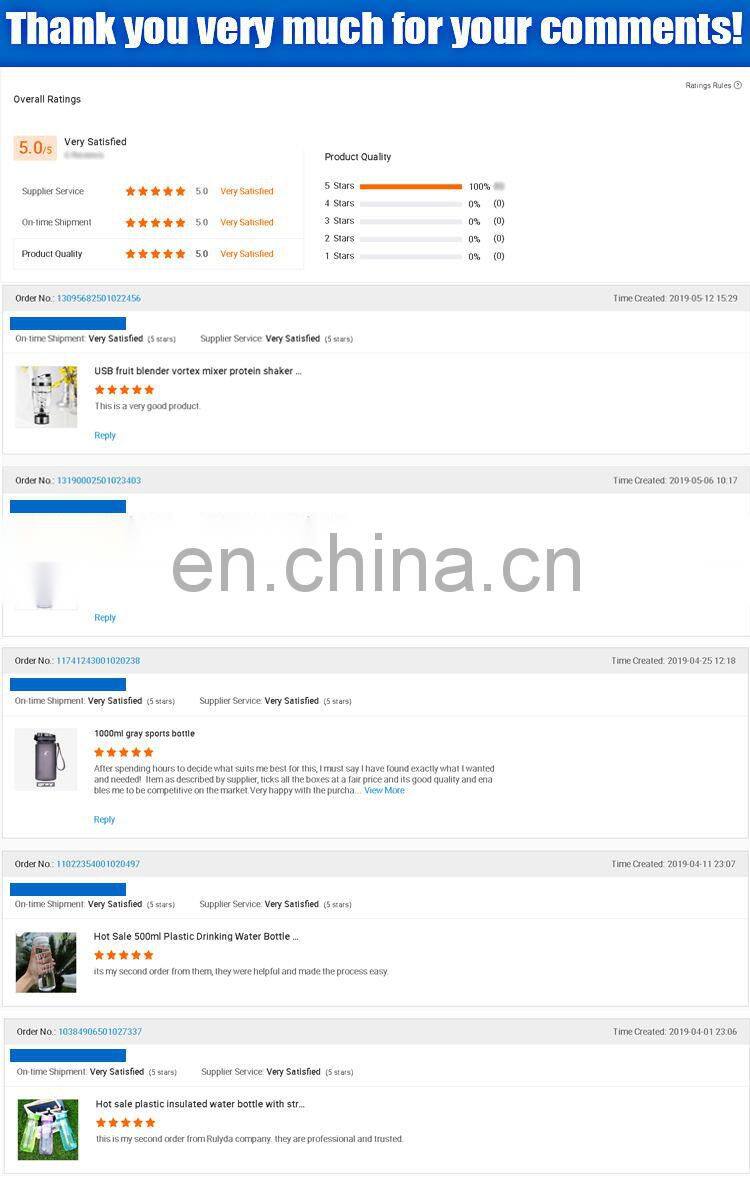Open the colorful insulated bottles thumbnail
The image size is (750, 1177).
pyautogui.click(x=48, y=1130)
